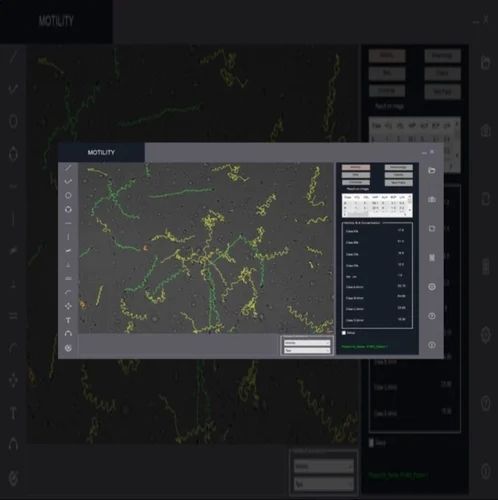Select the curved arc tool above move arrows
498x500 pixels.
(x=68, y=292)
